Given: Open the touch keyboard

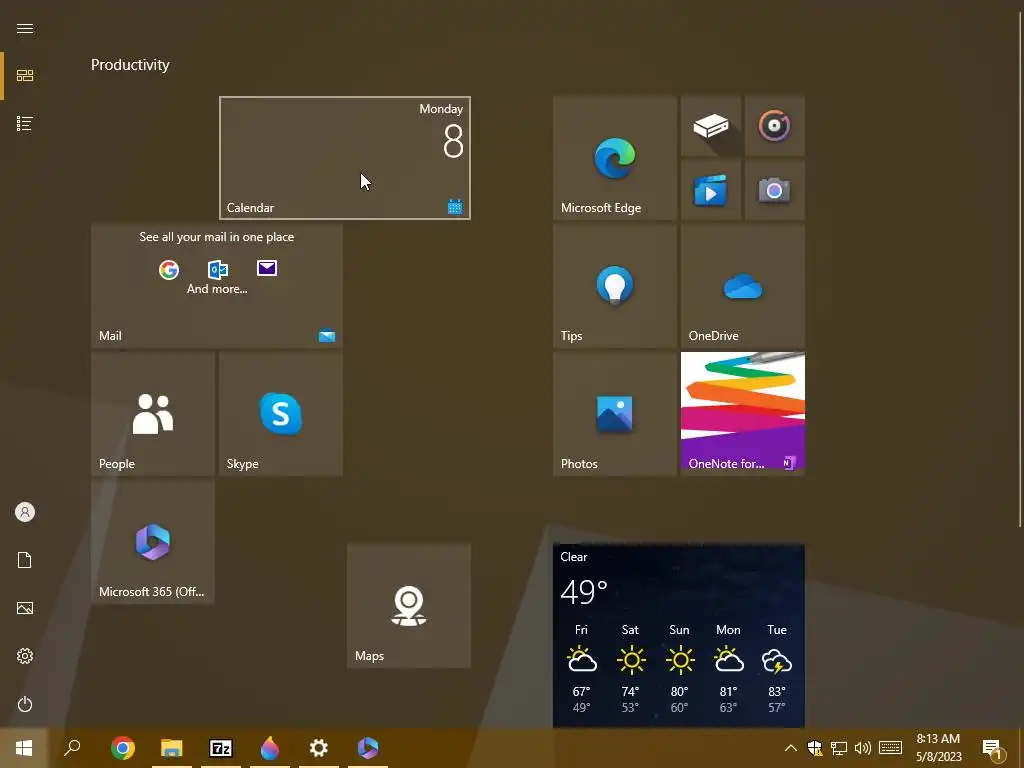Looking at the screenshot, I should [x=890, y=748].
